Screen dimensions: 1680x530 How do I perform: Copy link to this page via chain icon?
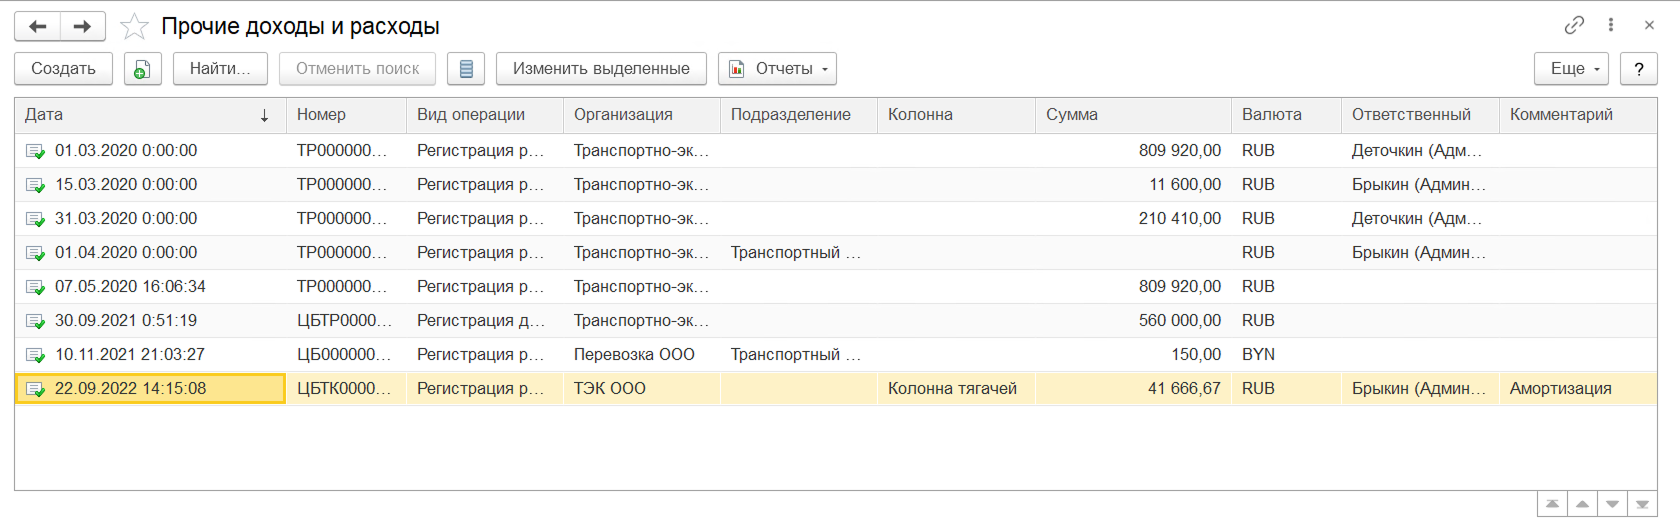[1574, 25]
